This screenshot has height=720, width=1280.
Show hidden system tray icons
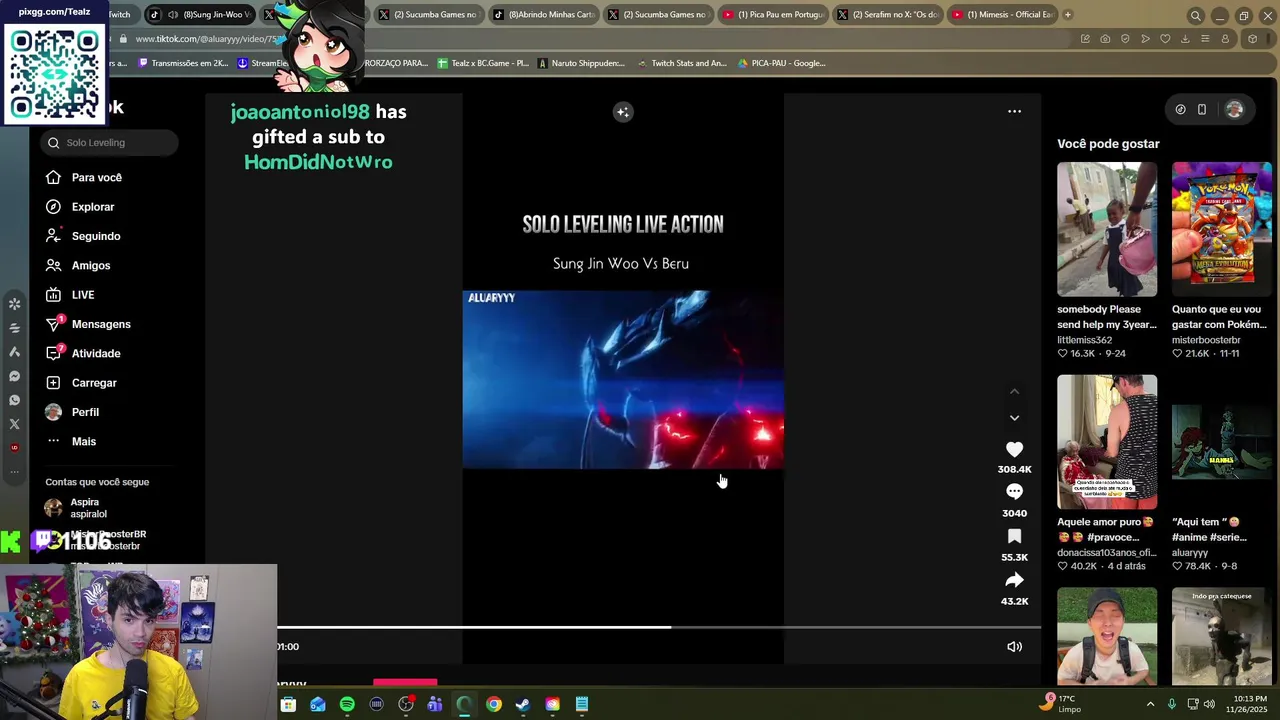tap(1150, 704)
